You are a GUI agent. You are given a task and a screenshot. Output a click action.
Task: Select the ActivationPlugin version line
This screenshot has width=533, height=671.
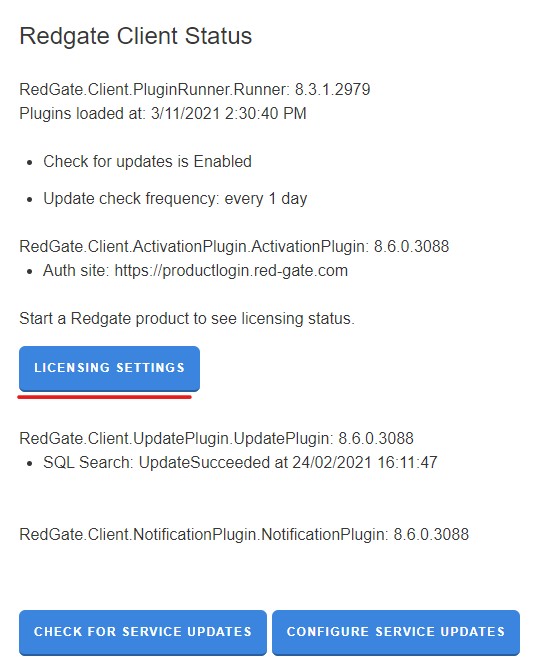pyautogui.click(x=234, y=247)
